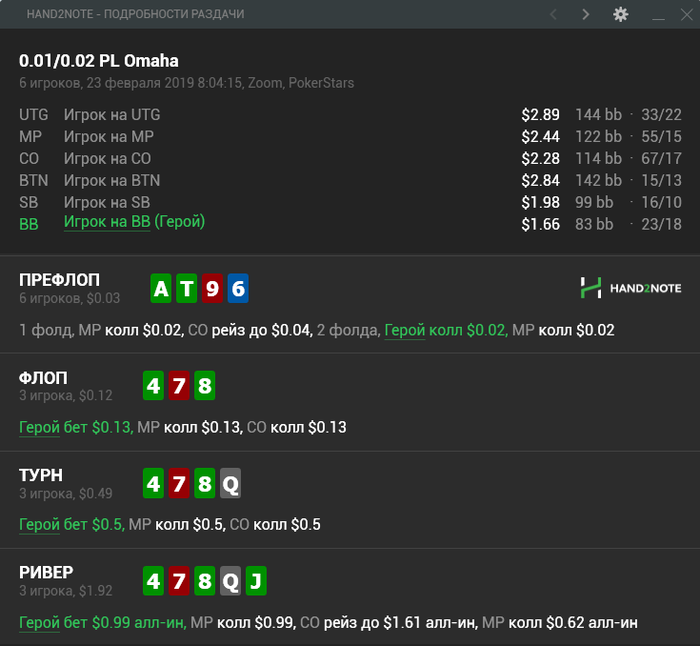Click 'Герой' link in preflop actions
This screenshot has width=700, height=646.
tap(404, 330)
